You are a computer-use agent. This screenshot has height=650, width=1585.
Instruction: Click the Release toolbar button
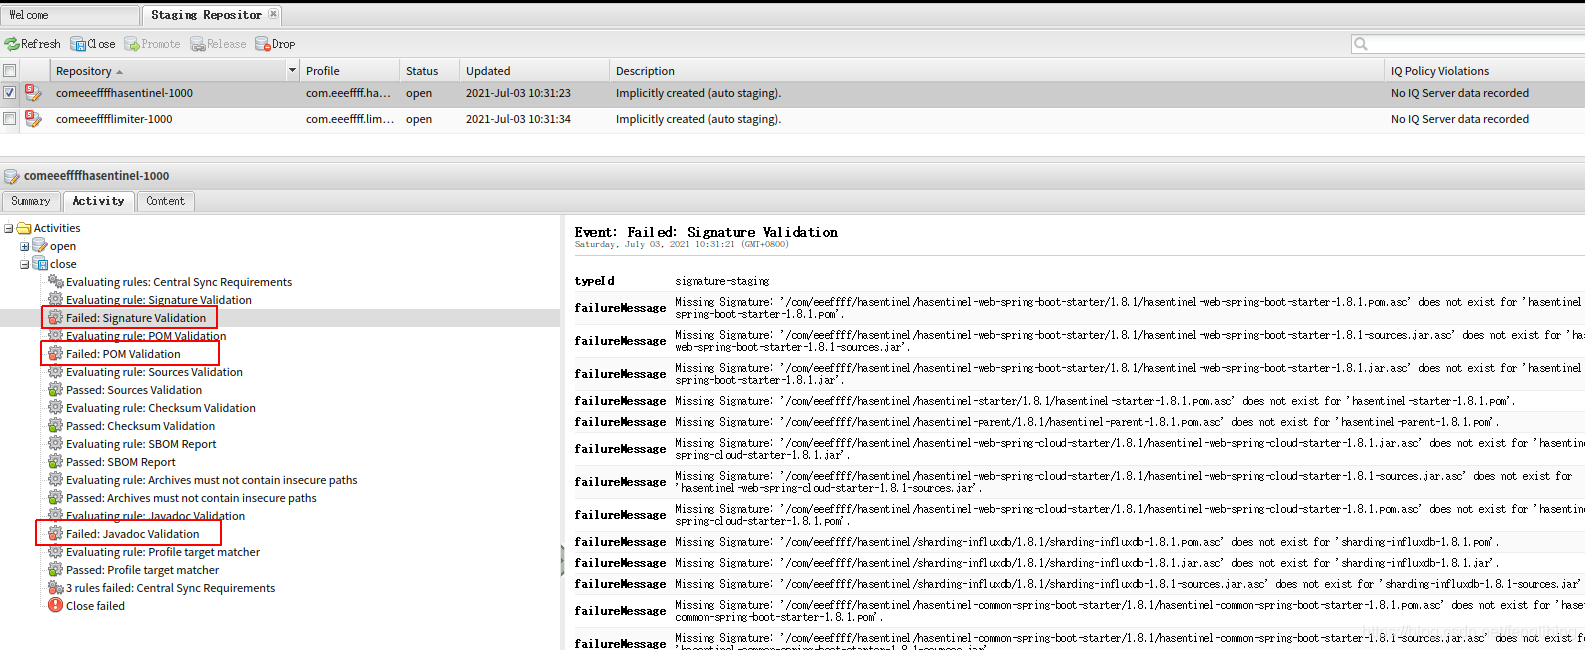pos(218,44)
